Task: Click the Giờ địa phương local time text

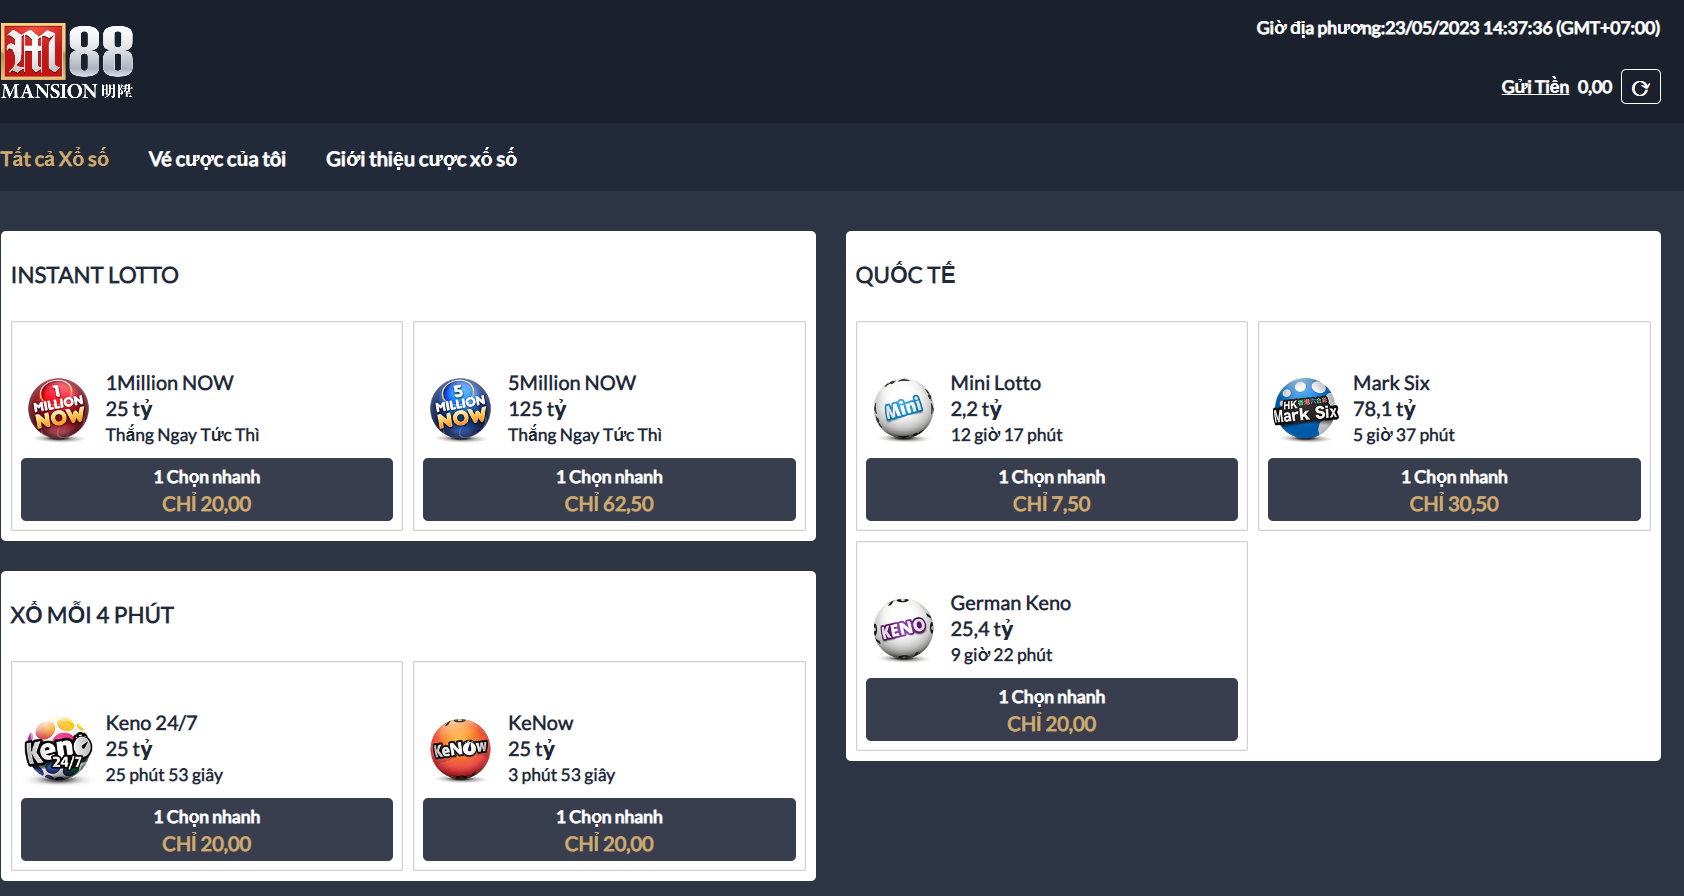Action: (1458, 28)
